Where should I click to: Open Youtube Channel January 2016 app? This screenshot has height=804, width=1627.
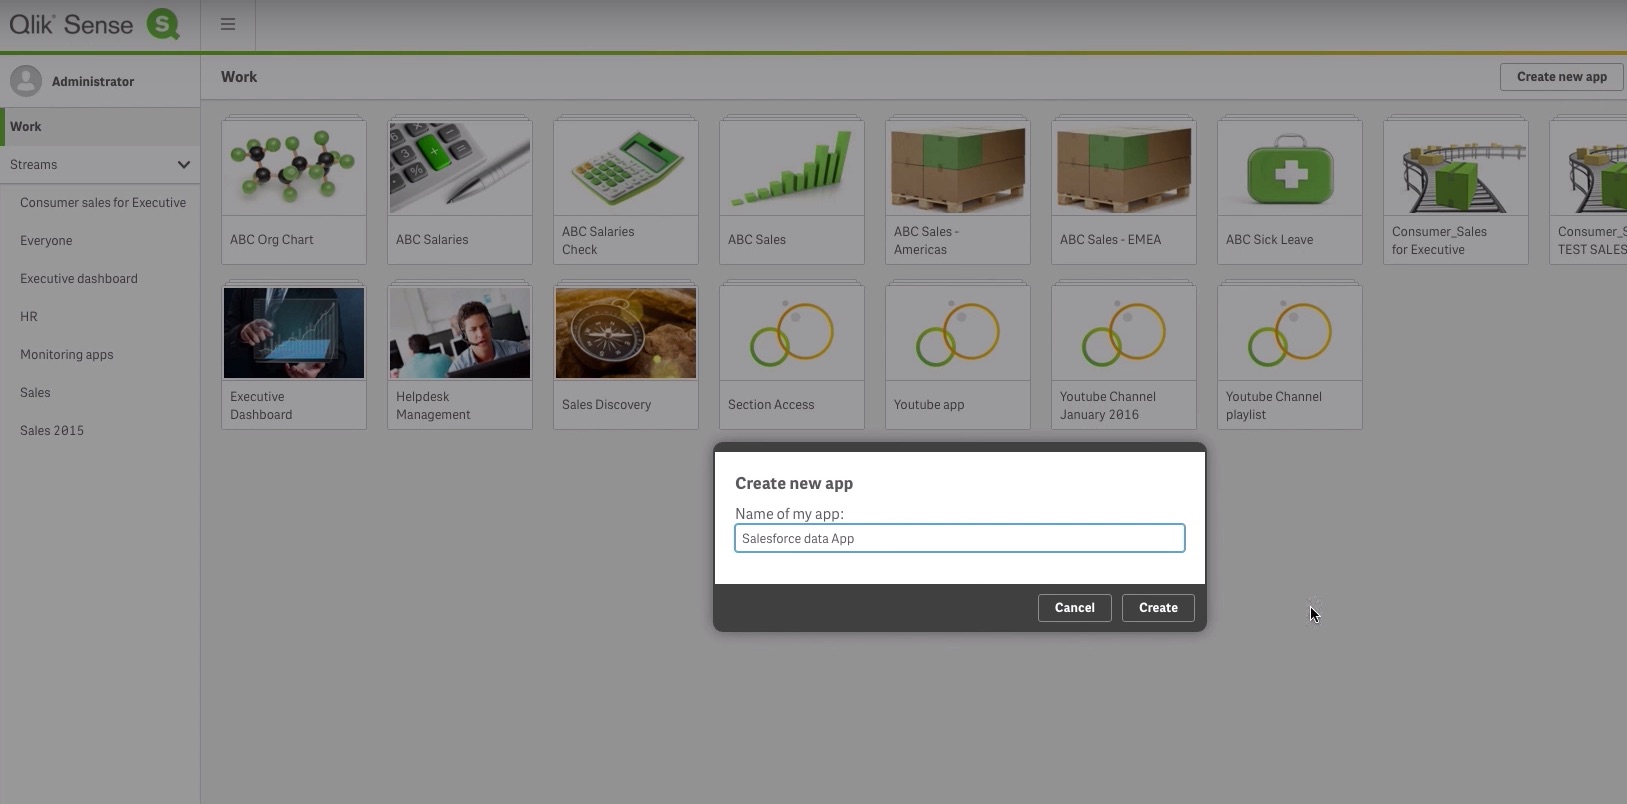pos(1124,356)
